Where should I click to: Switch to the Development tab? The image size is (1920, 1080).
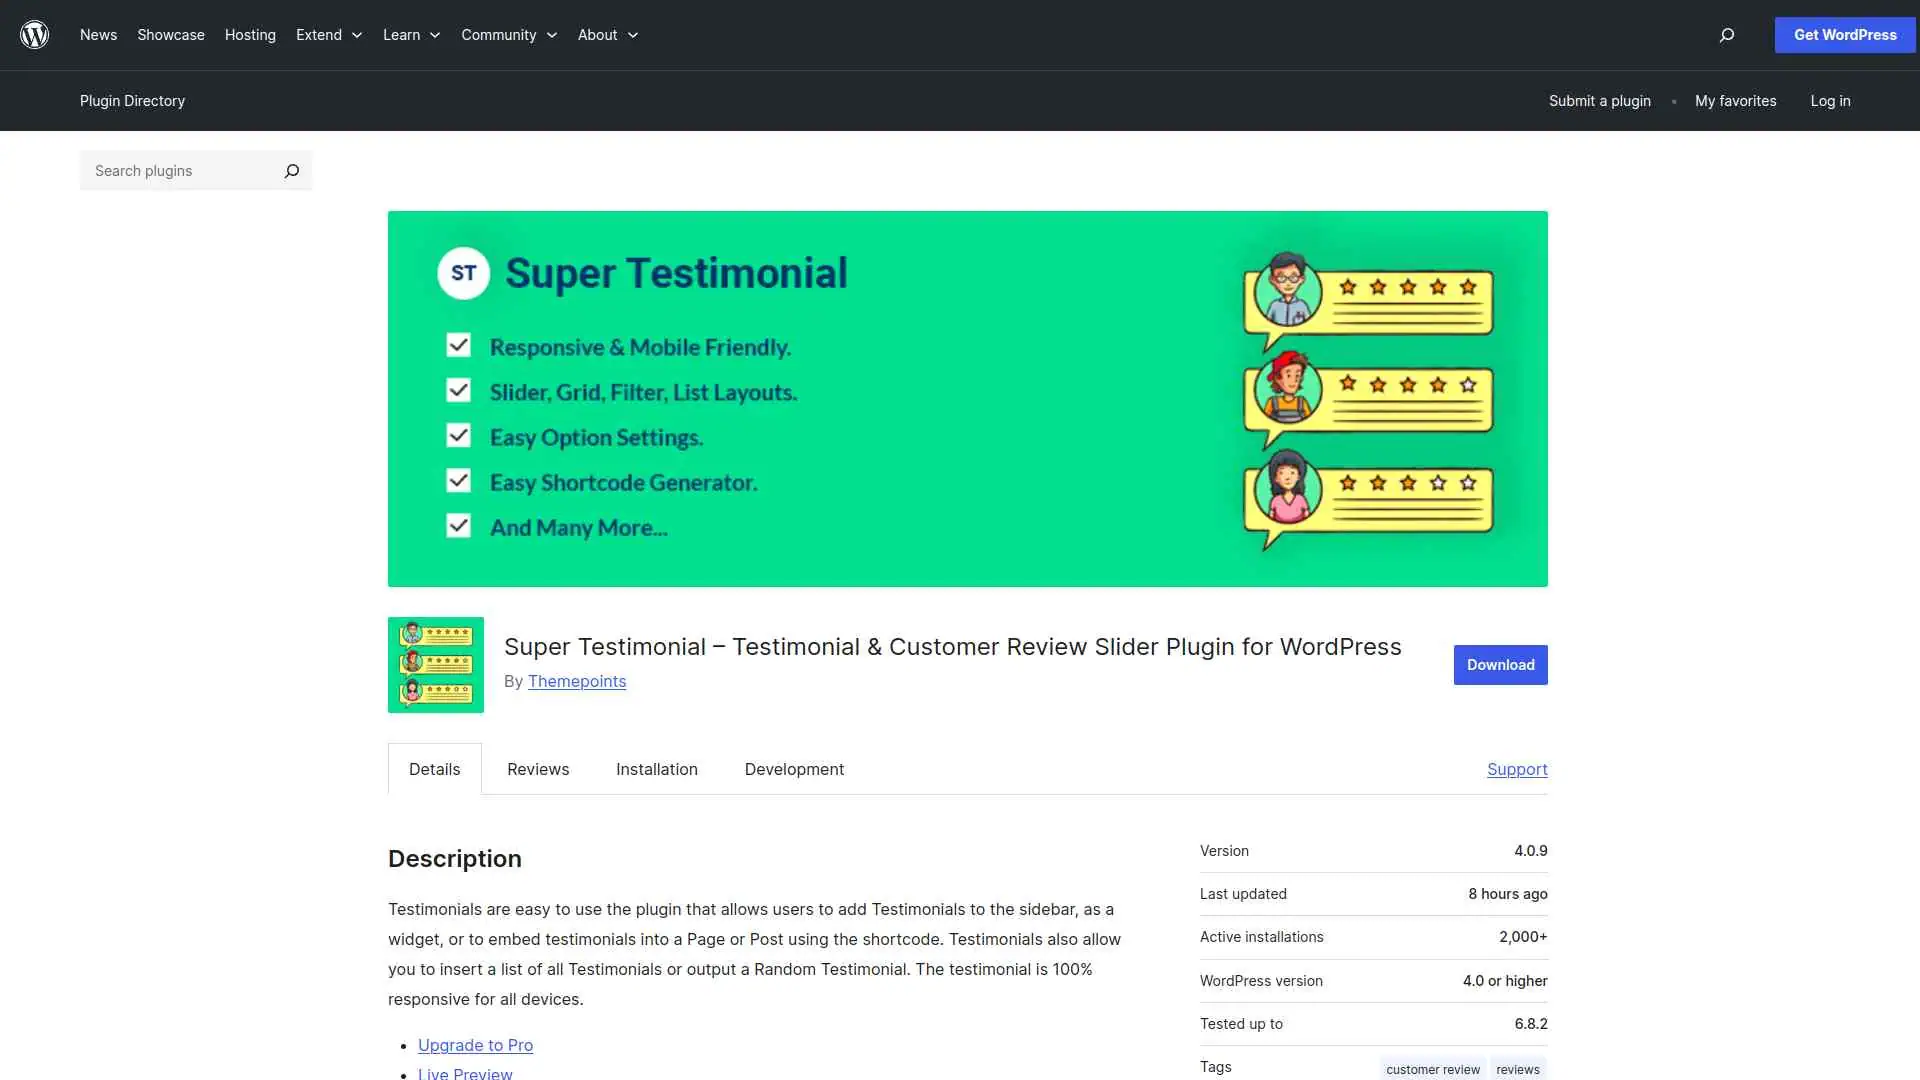793,769
